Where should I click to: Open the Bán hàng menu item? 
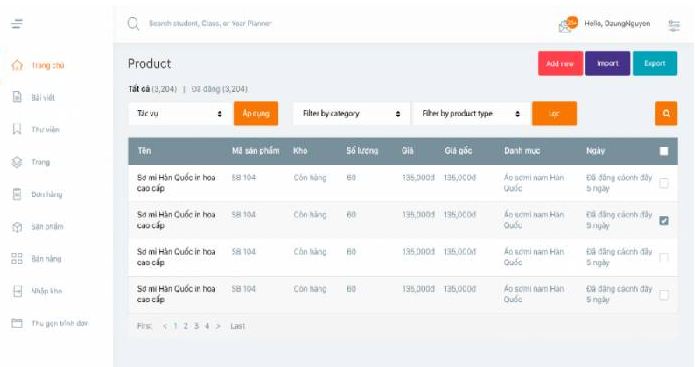click(46, 258)
